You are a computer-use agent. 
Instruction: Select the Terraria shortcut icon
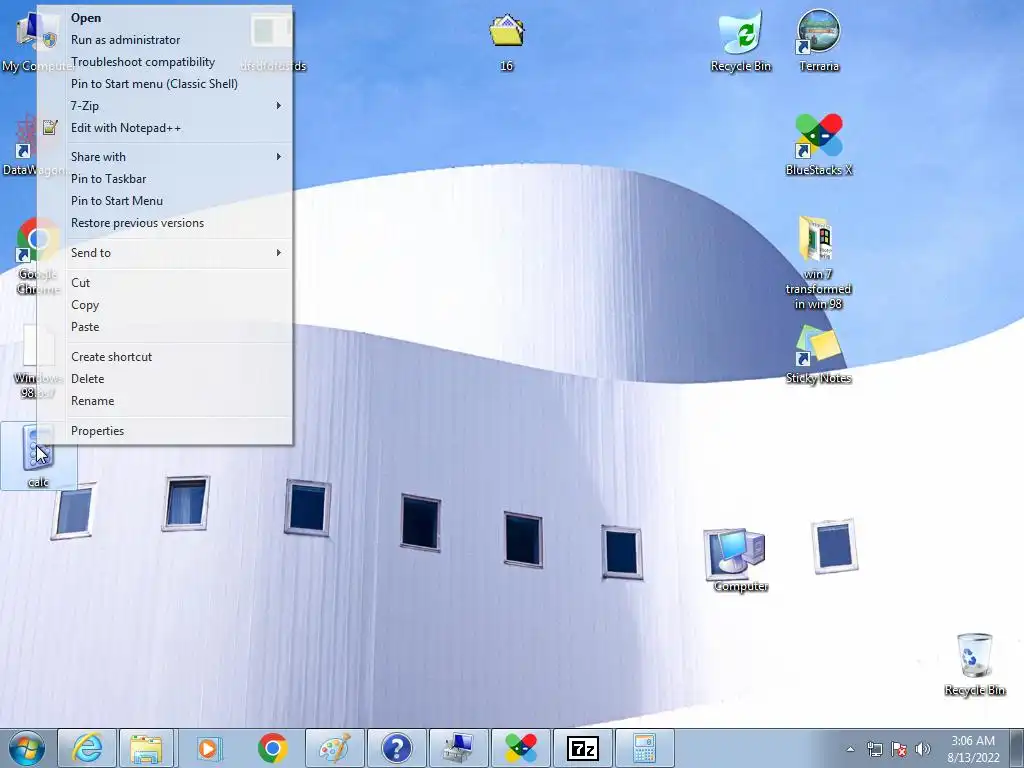(x=819, y=41)
